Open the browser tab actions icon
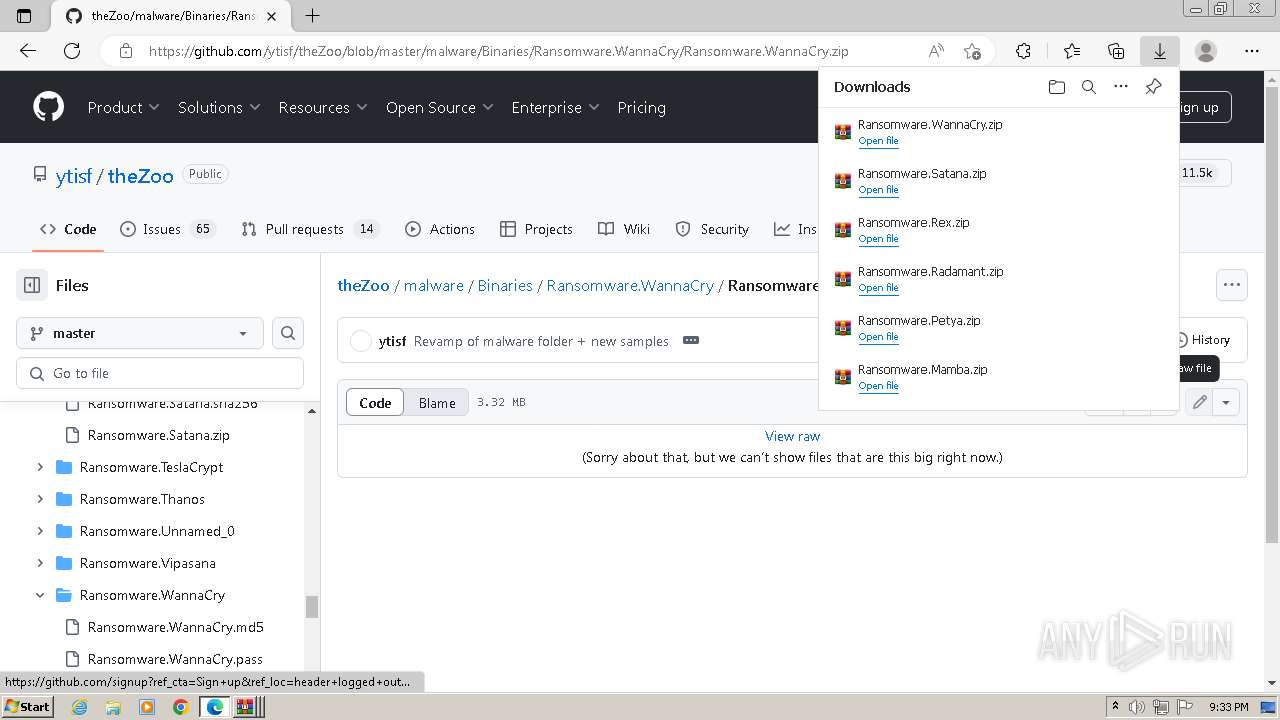Screen dimensions: 1280x720 click(25, 16)
